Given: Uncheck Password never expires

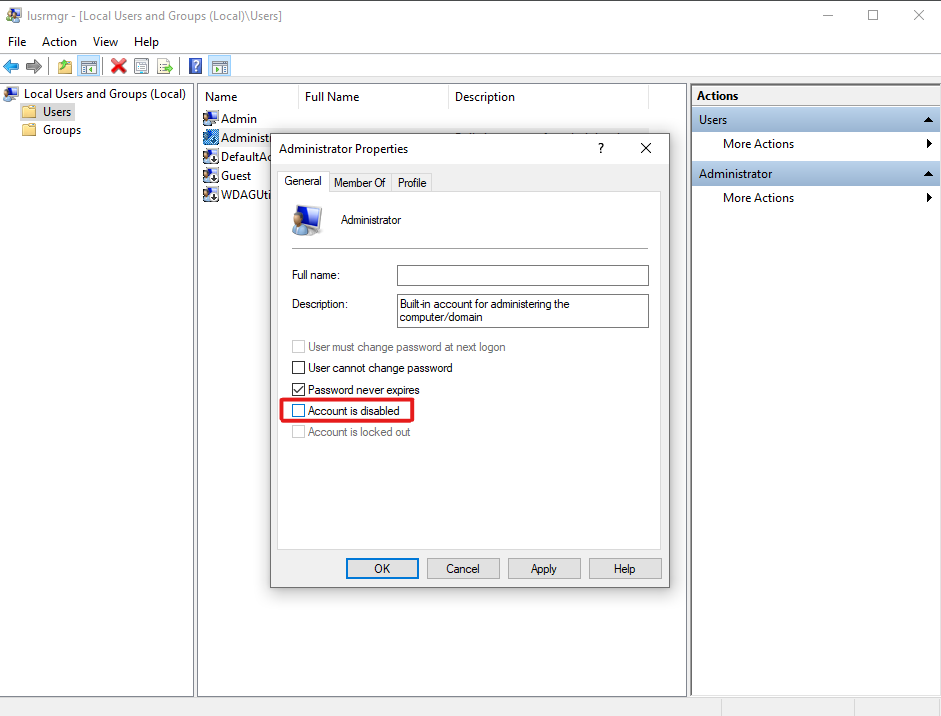Looking at the screenshot, I should [298, 389].
